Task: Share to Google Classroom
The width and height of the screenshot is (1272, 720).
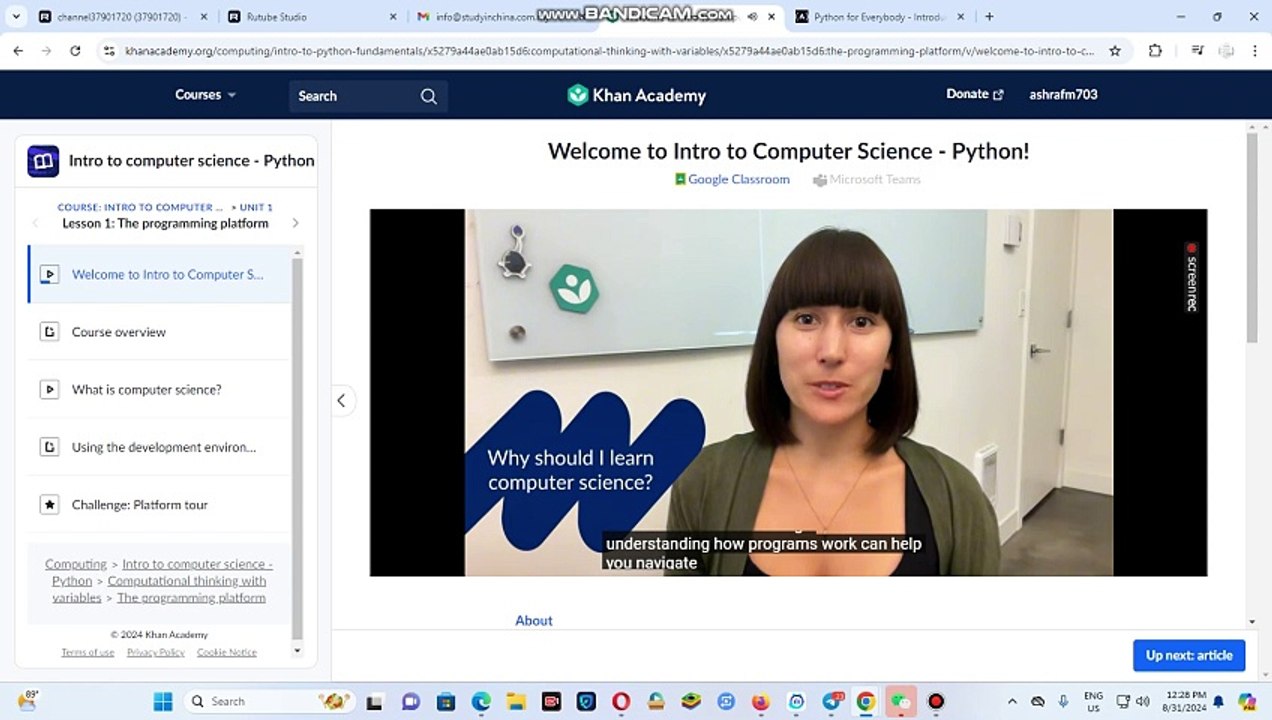Action: (732, 179)
